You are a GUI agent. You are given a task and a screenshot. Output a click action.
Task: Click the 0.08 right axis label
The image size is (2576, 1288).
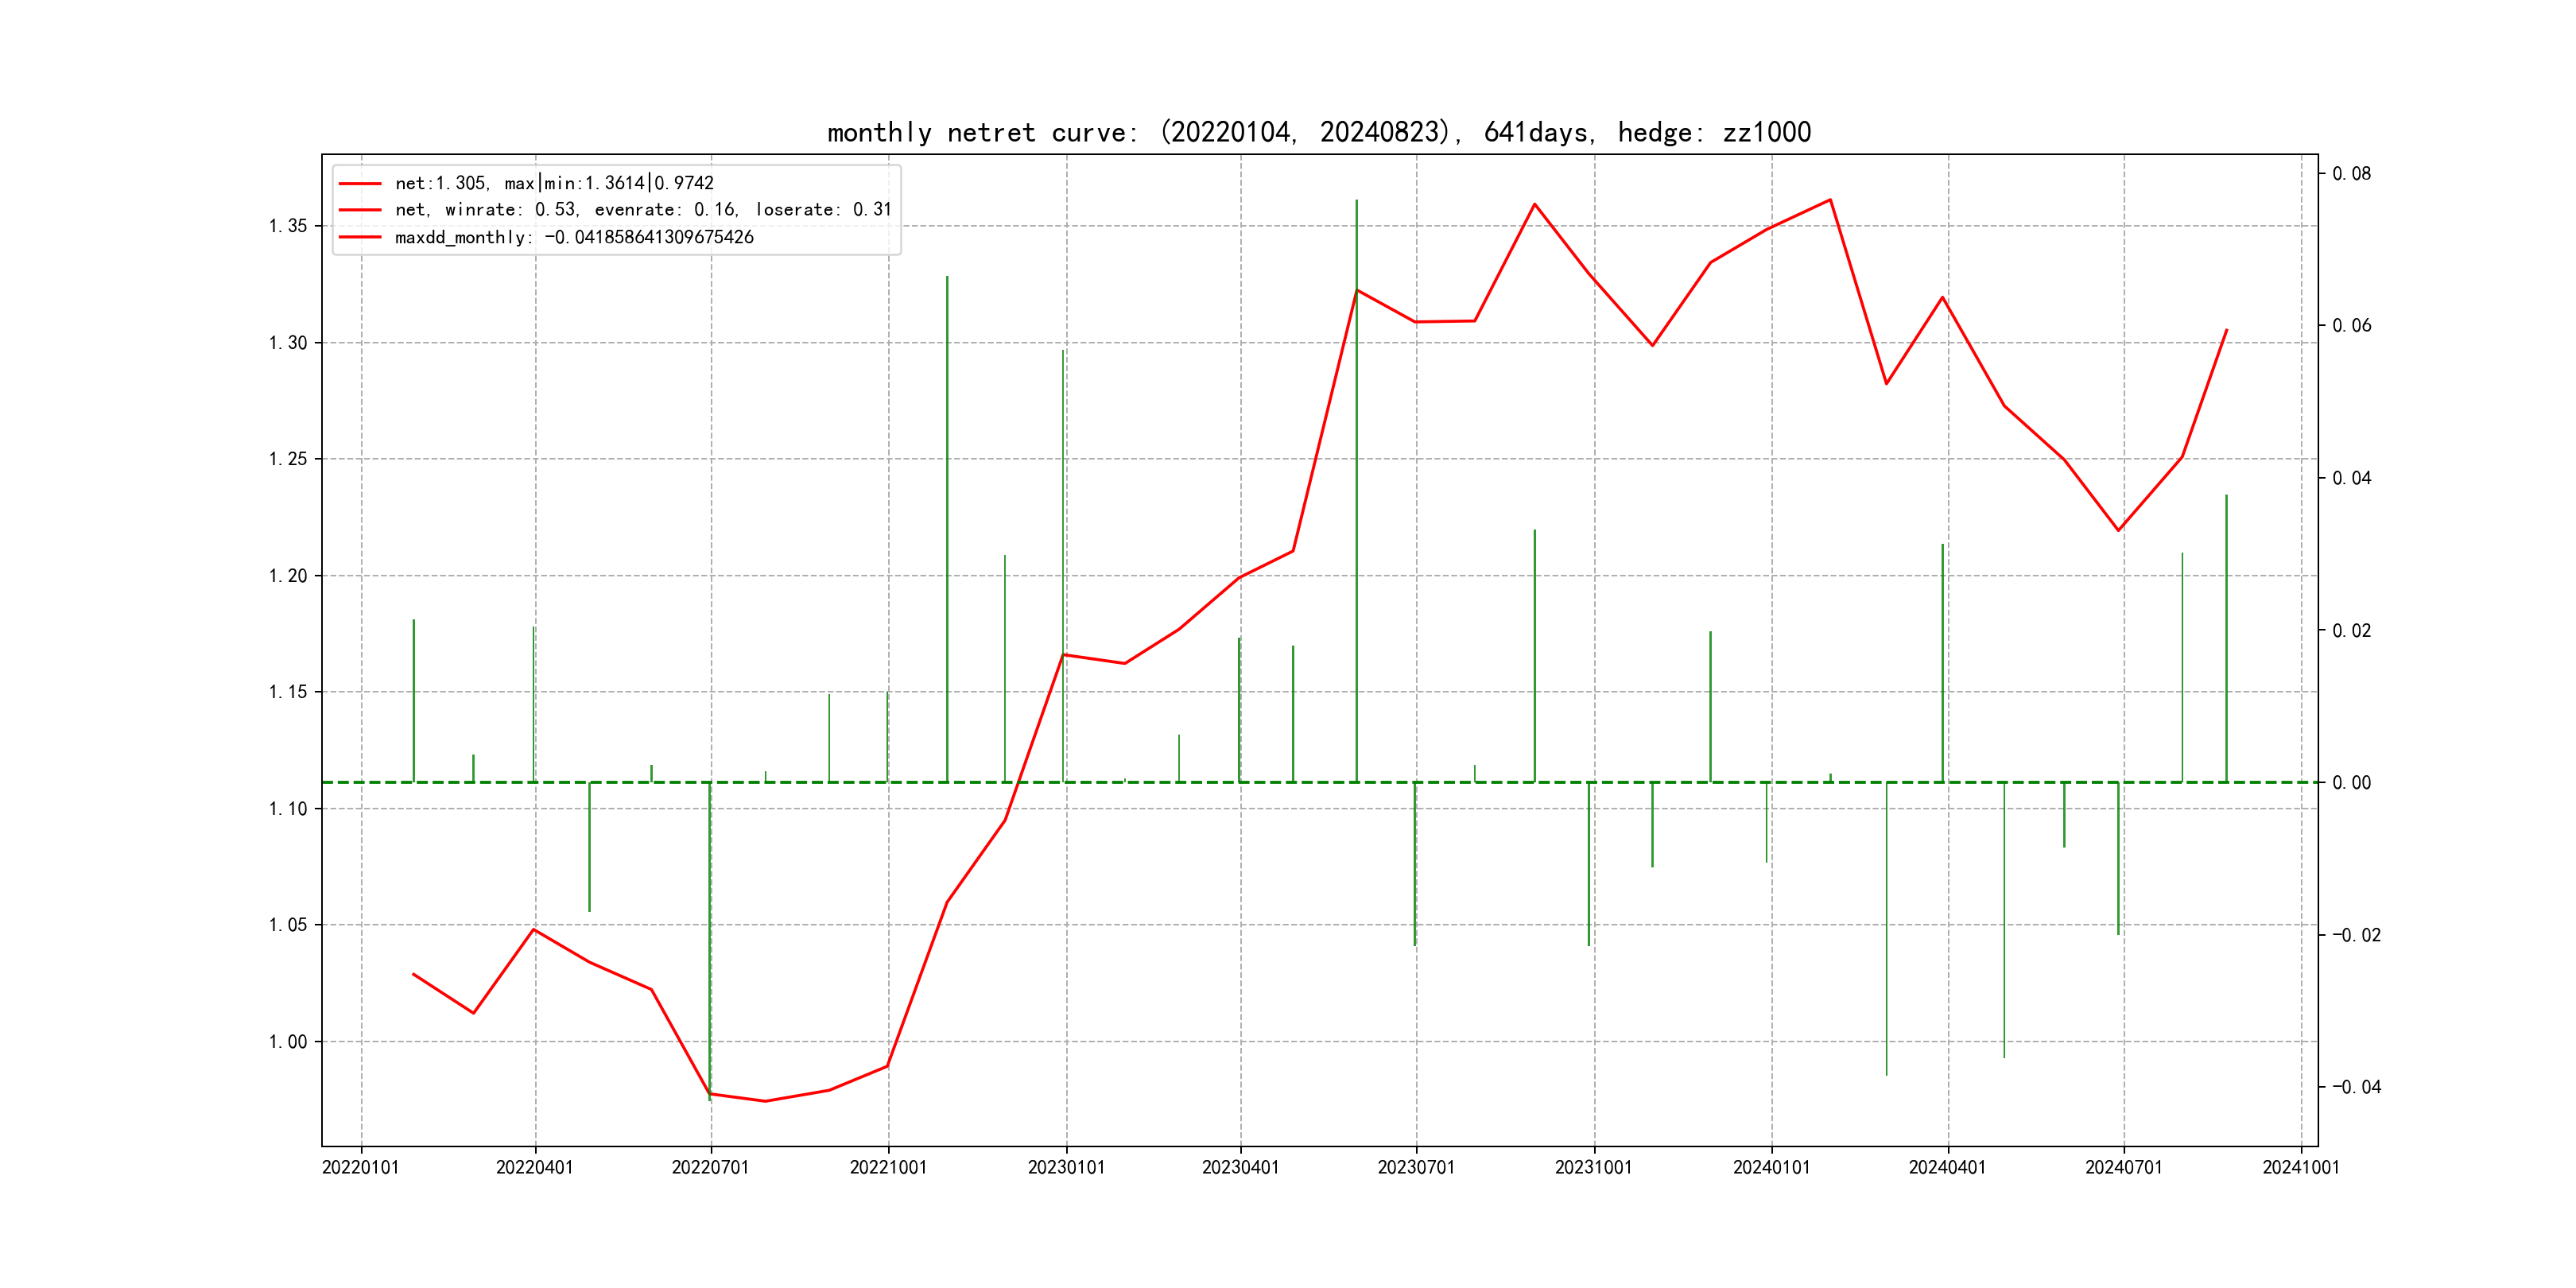click(2351, 174)
